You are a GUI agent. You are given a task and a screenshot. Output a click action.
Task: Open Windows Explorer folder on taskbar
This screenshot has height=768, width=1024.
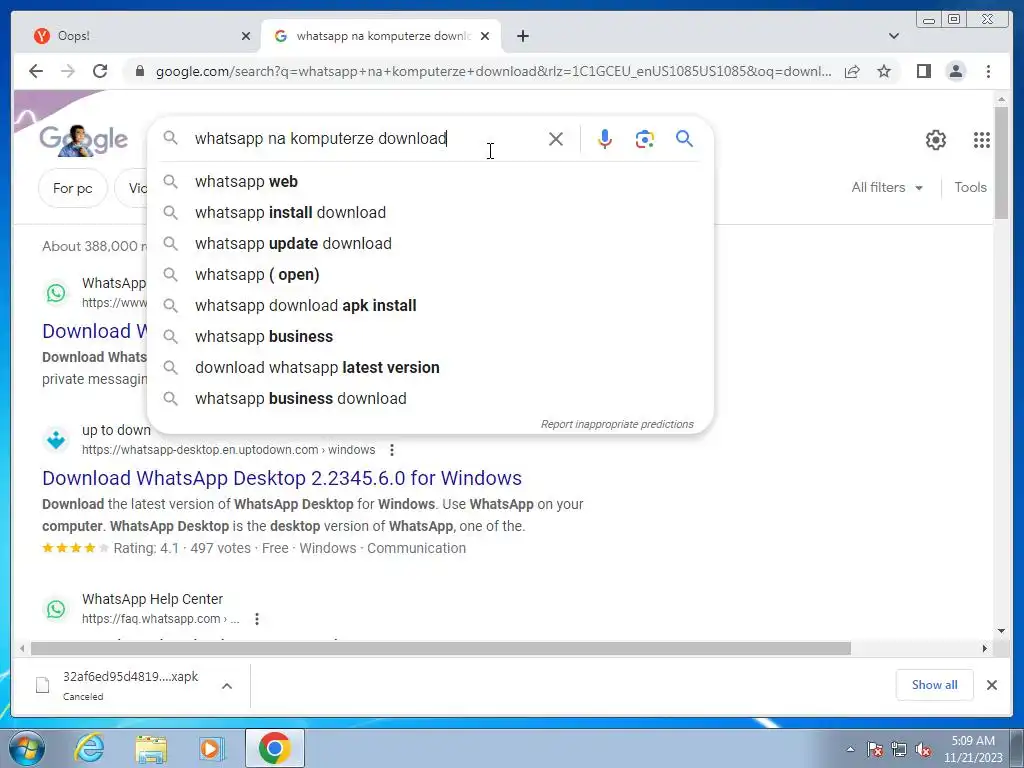[151, 748]
